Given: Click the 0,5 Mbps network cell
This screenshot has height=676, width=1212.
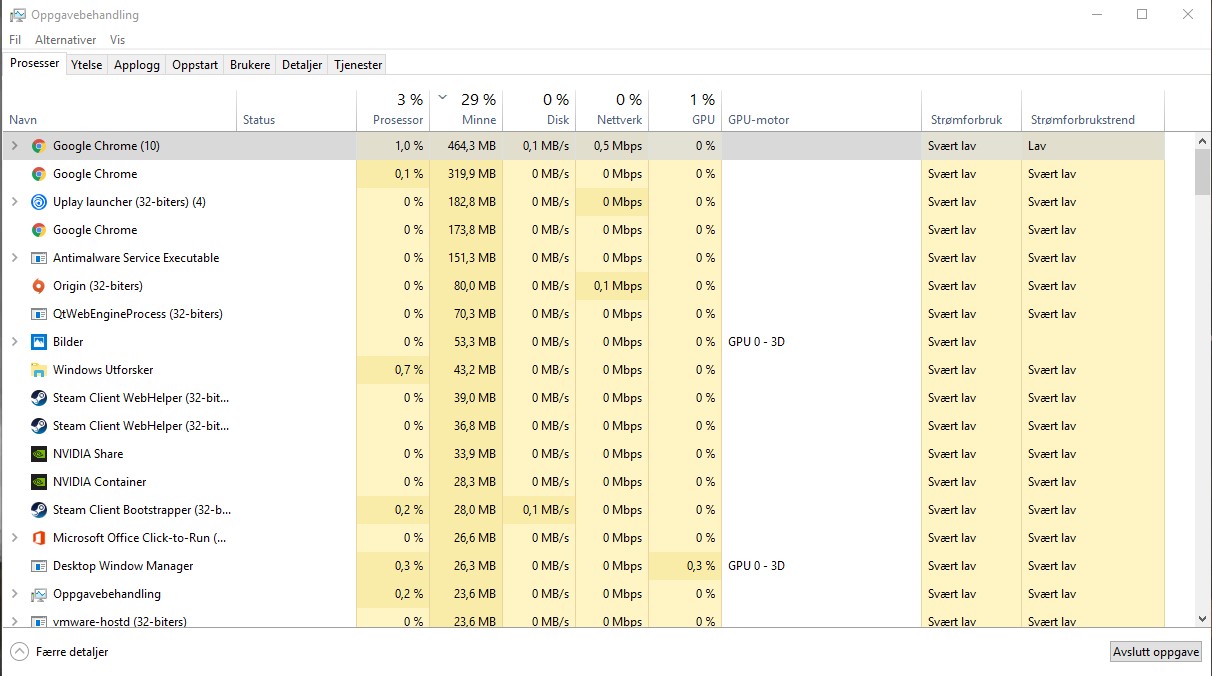Looking at the screenshot, I should [x=612, y=146].
